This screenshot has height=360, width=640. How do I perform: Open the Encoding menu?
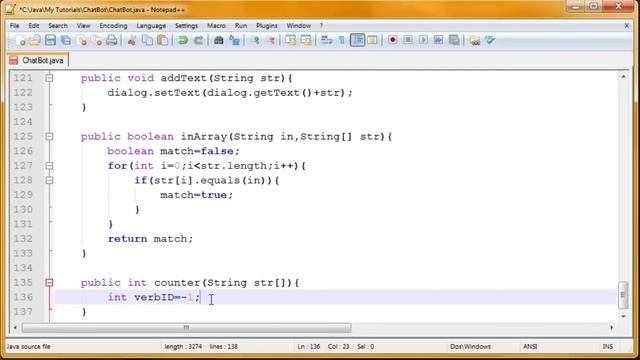(113, 26)
